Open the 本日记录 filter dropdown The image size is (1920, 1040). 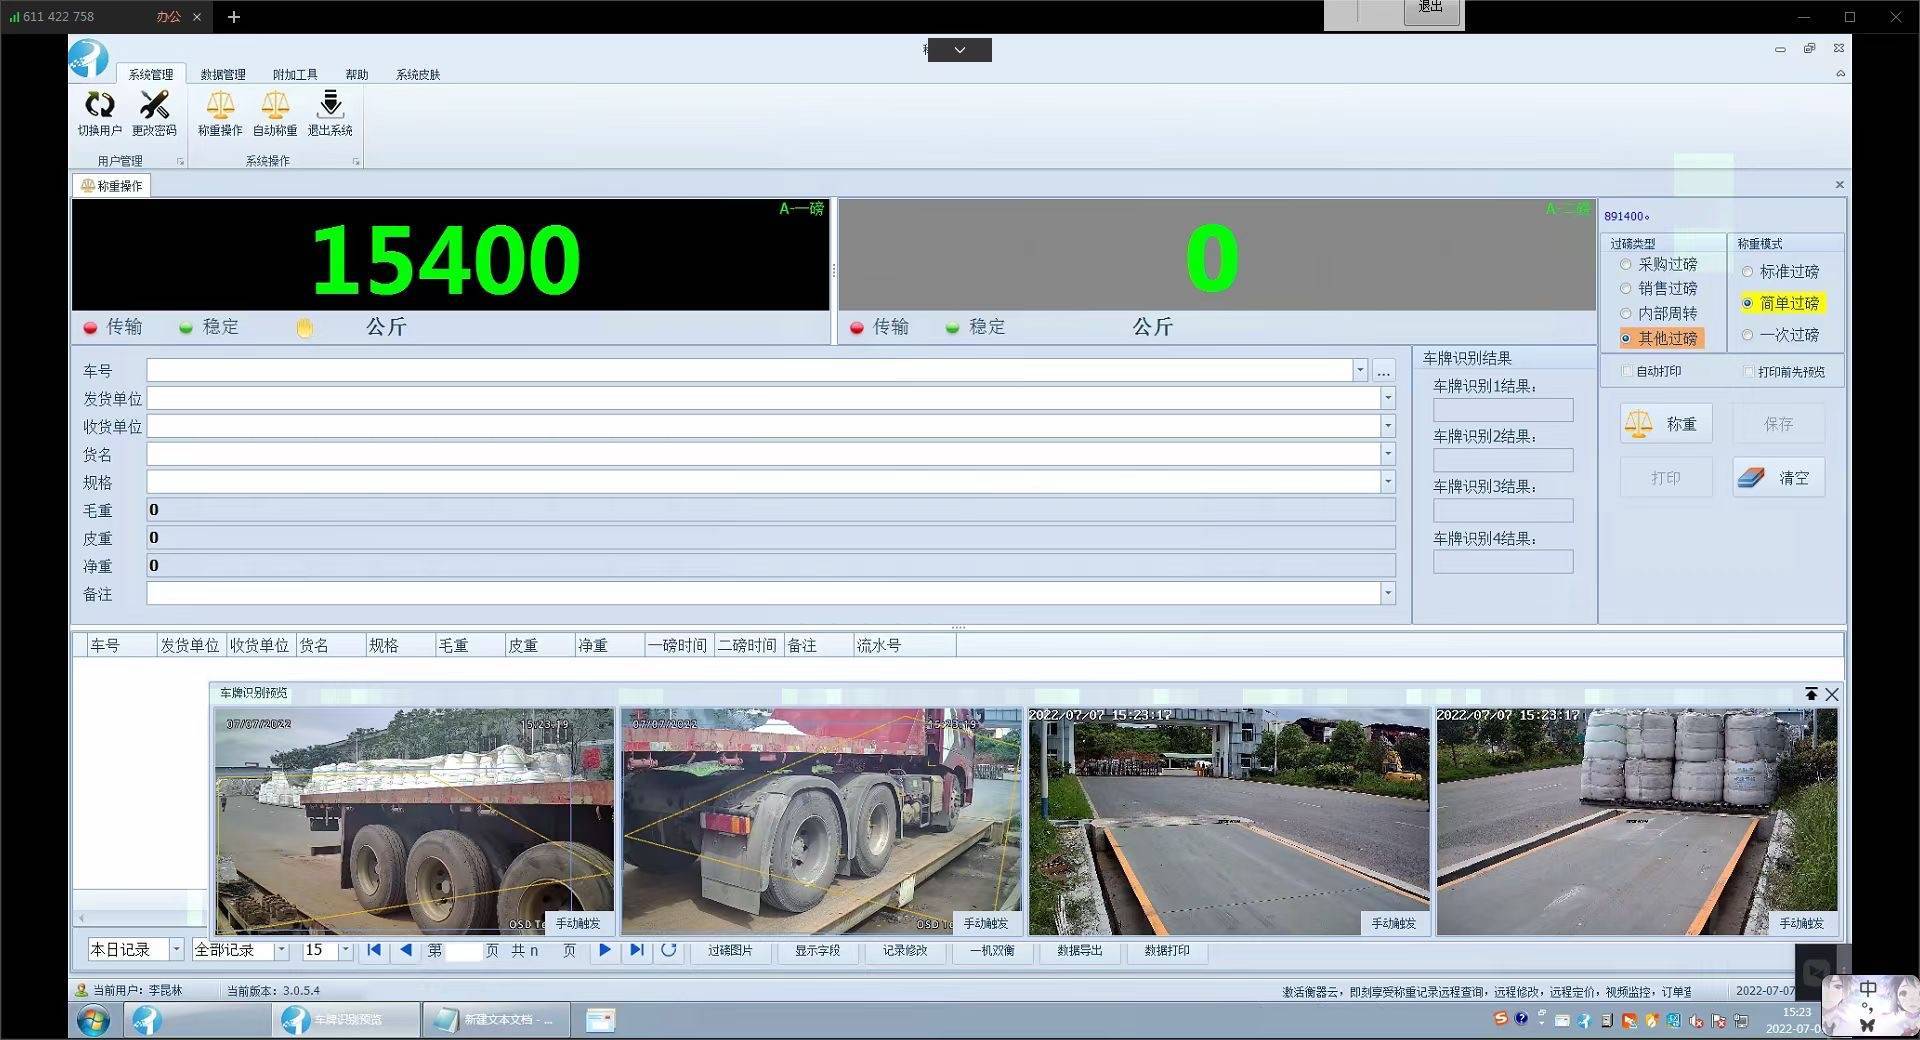[176, 949]
